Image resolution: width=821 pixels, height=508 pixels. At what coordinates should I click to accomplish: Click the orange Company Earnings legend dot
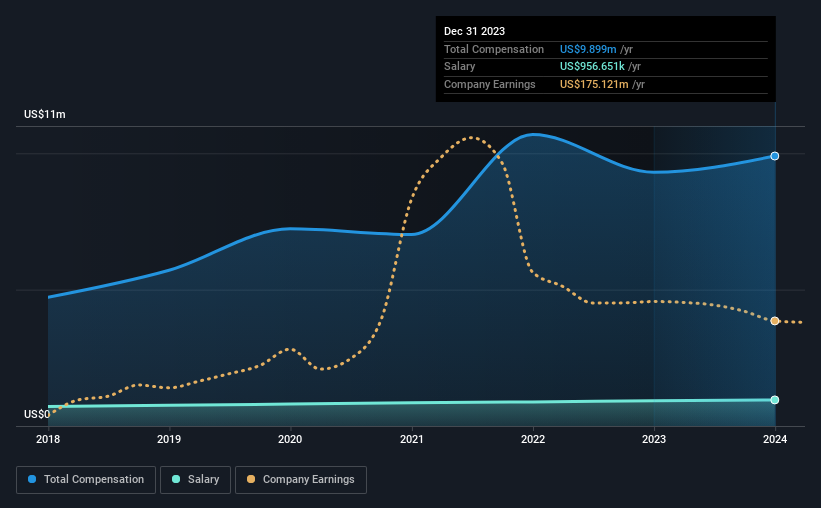tap(251, 479)
